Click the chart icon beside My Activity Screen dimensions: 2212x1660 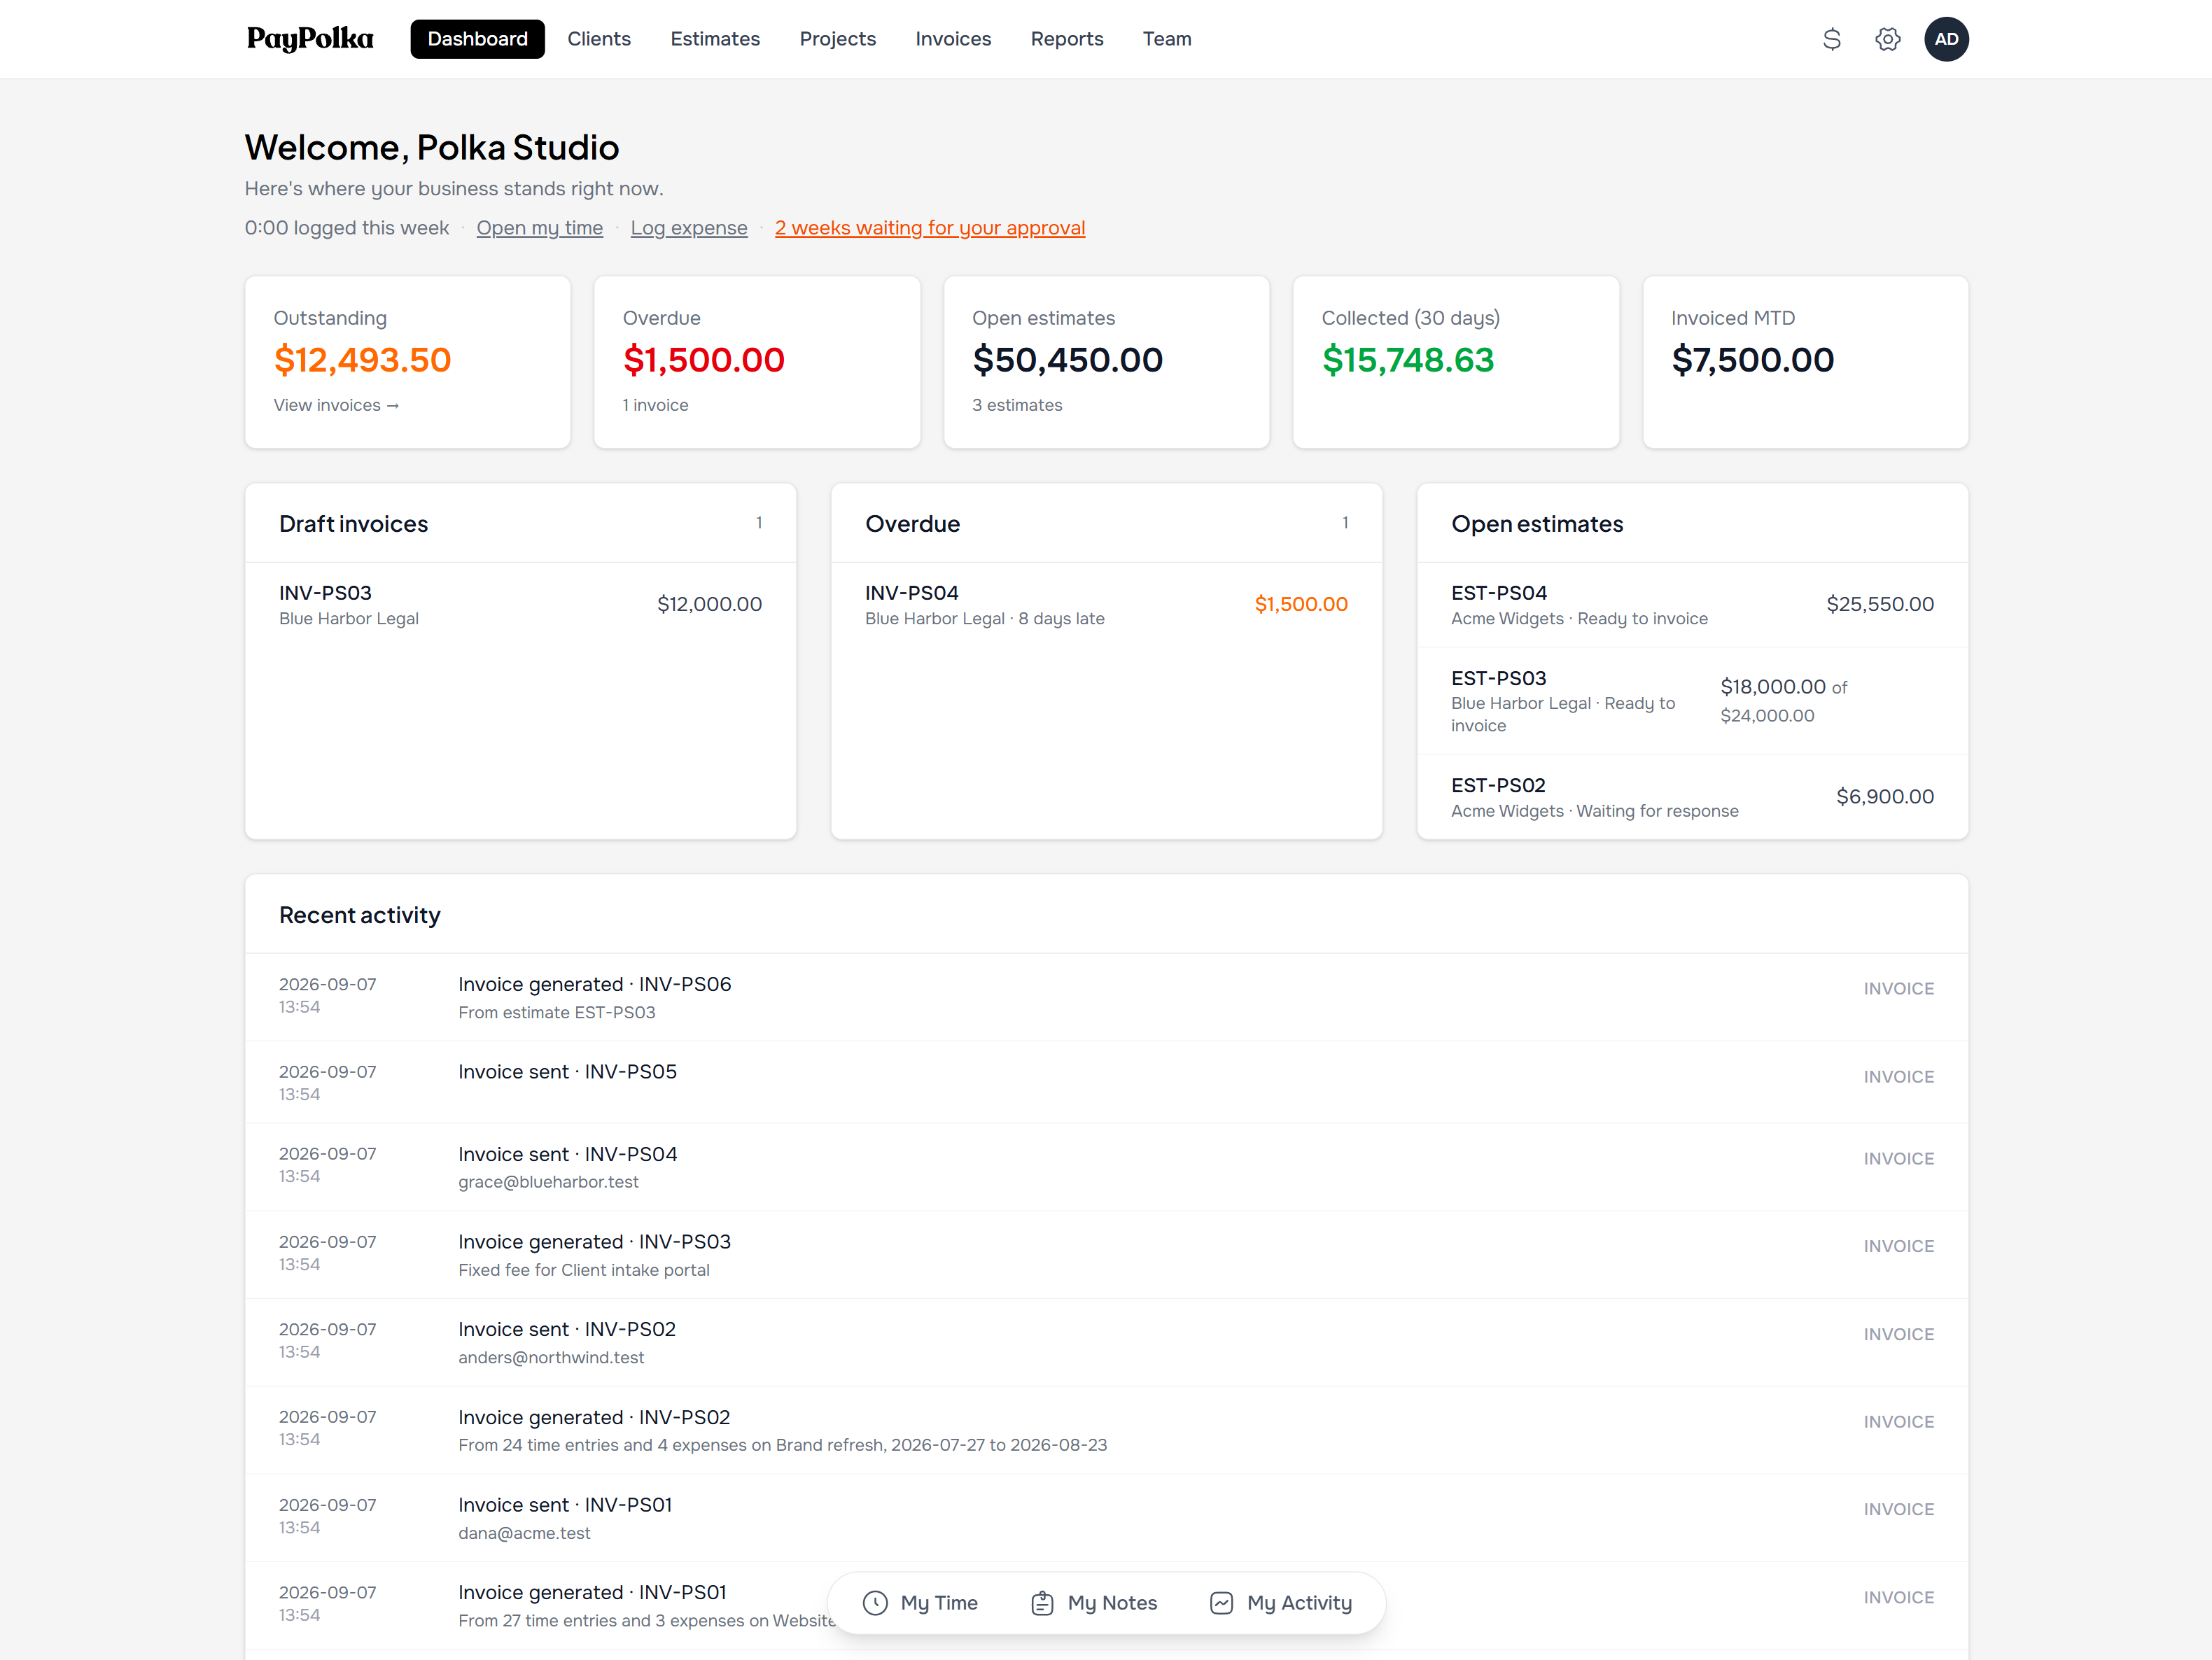[1221, 1603]
